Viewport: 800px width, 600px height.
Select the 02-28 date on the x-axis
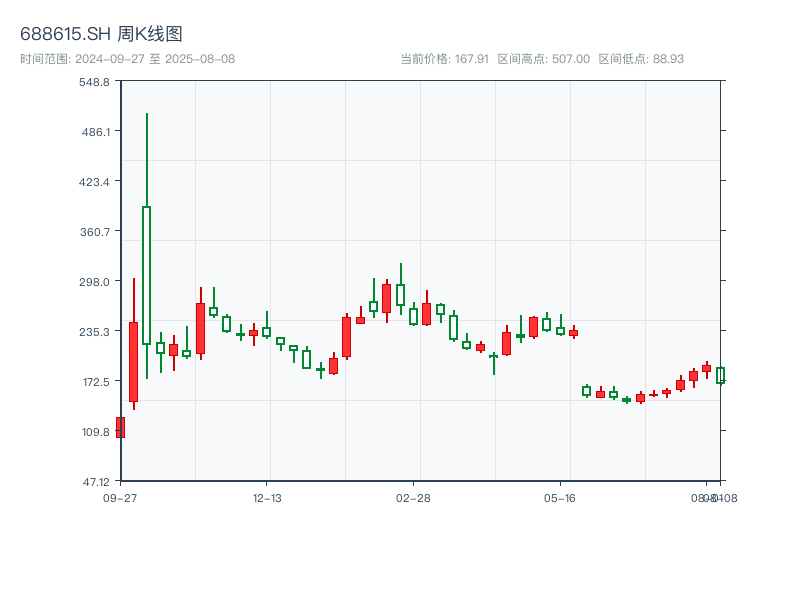pyautogui.click(x=413, y=498)
